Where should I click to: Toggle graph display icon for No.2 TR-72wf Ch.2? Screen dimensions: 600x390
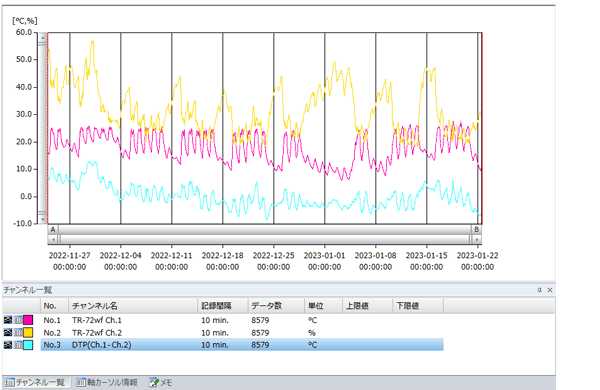pos(8,332)
